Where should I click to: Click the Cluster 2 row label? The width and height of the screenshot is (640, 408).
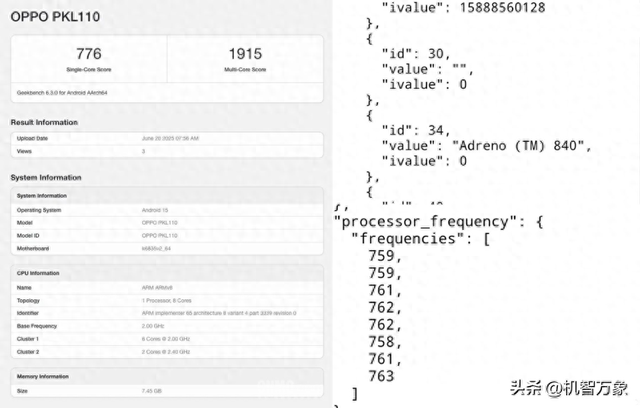pyautogui.click(x=28, y=352)
